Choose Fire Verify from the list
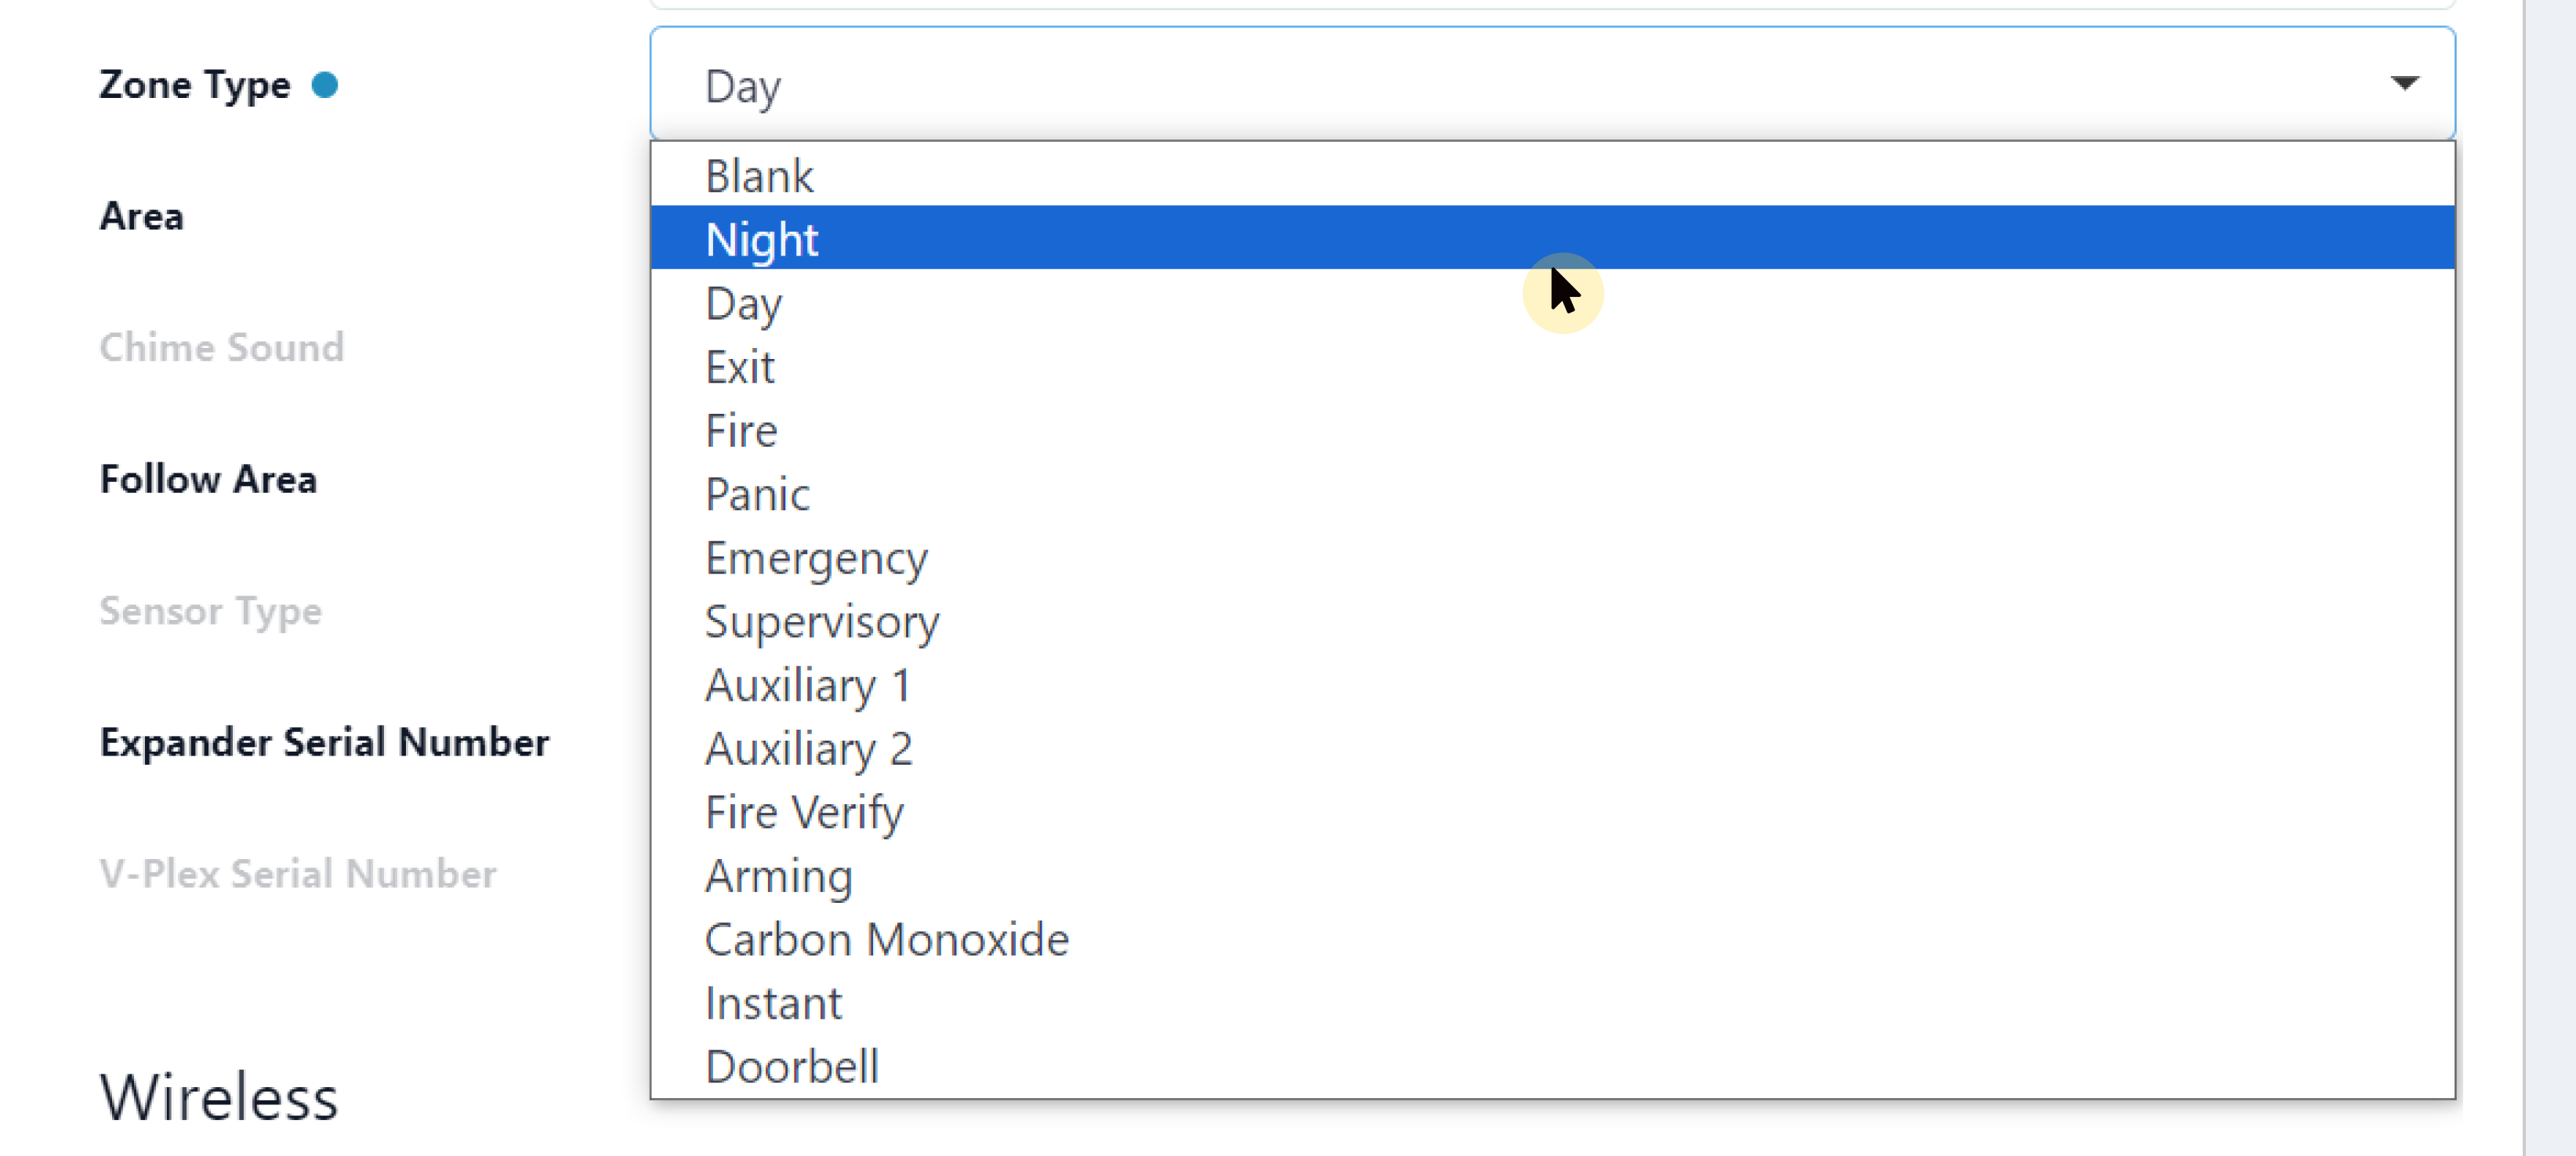This screenshot has width=2576, height=1156. click(x=804, y=812)
